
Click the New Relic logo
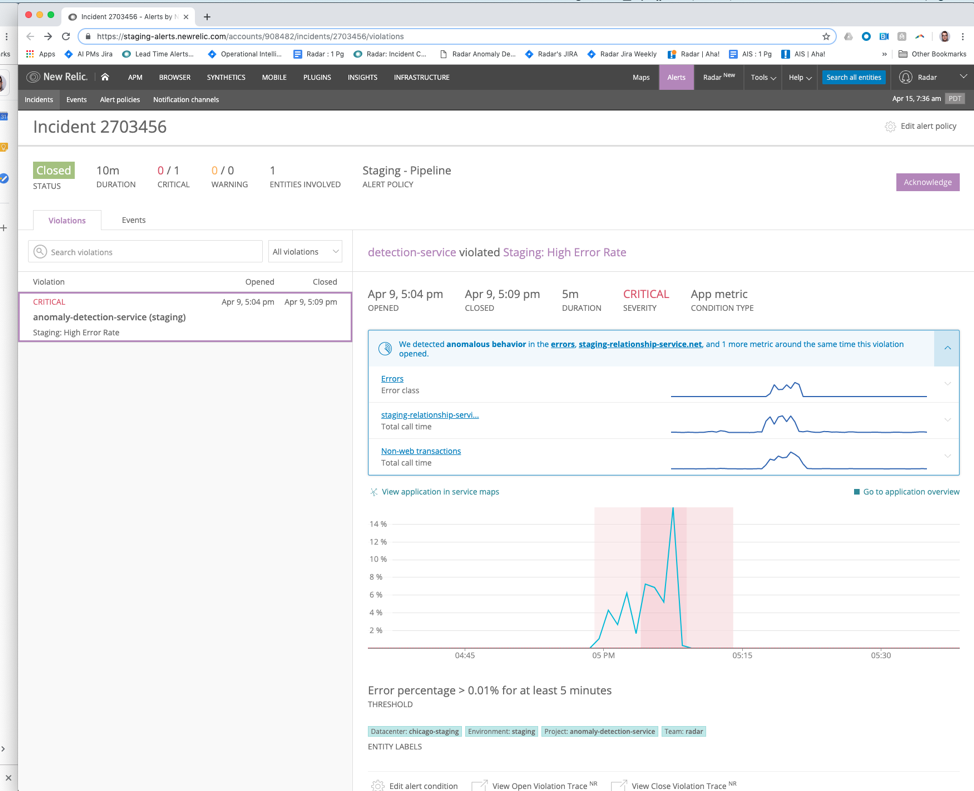(x=57, y=76)
